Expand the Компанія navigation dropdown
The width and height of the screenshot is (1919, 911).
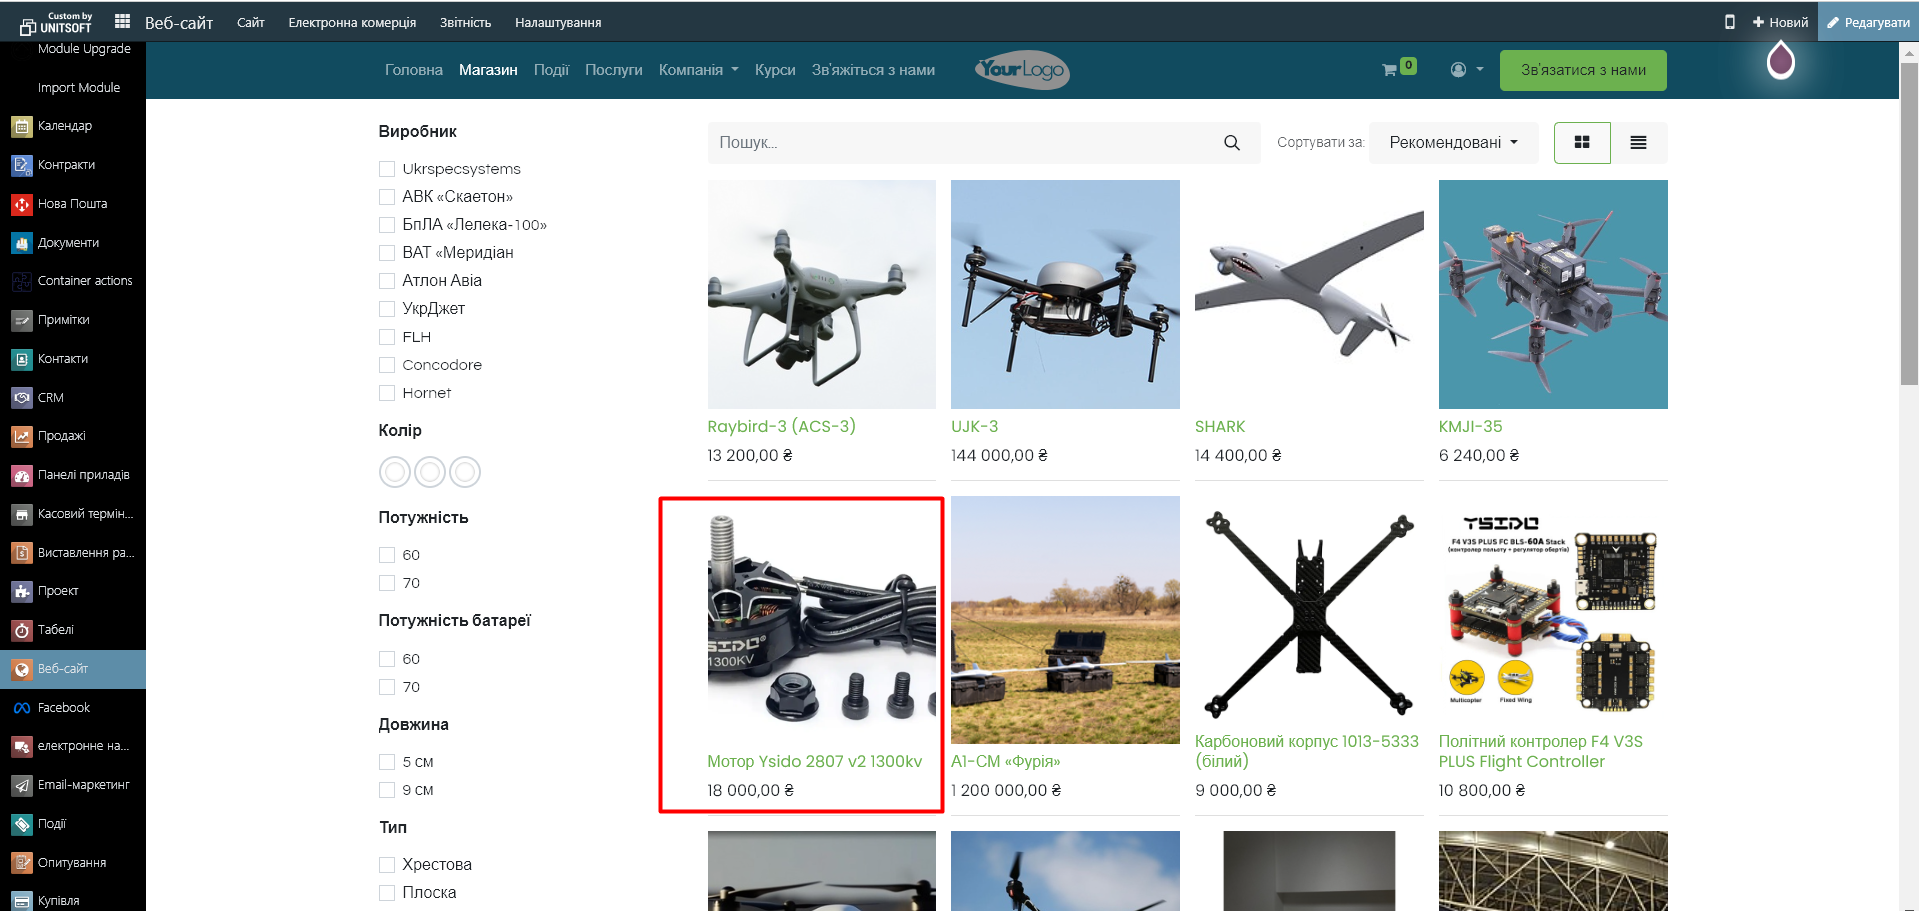(698, 70)
